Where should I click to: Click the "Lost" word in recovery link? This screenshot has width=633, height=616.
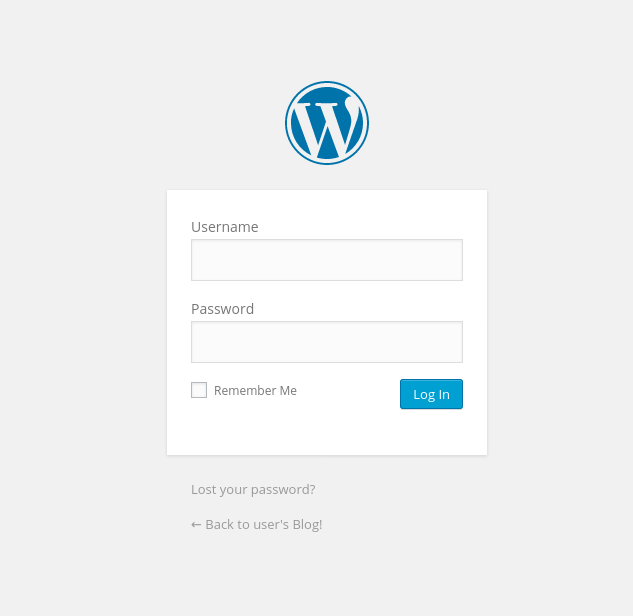201,489
